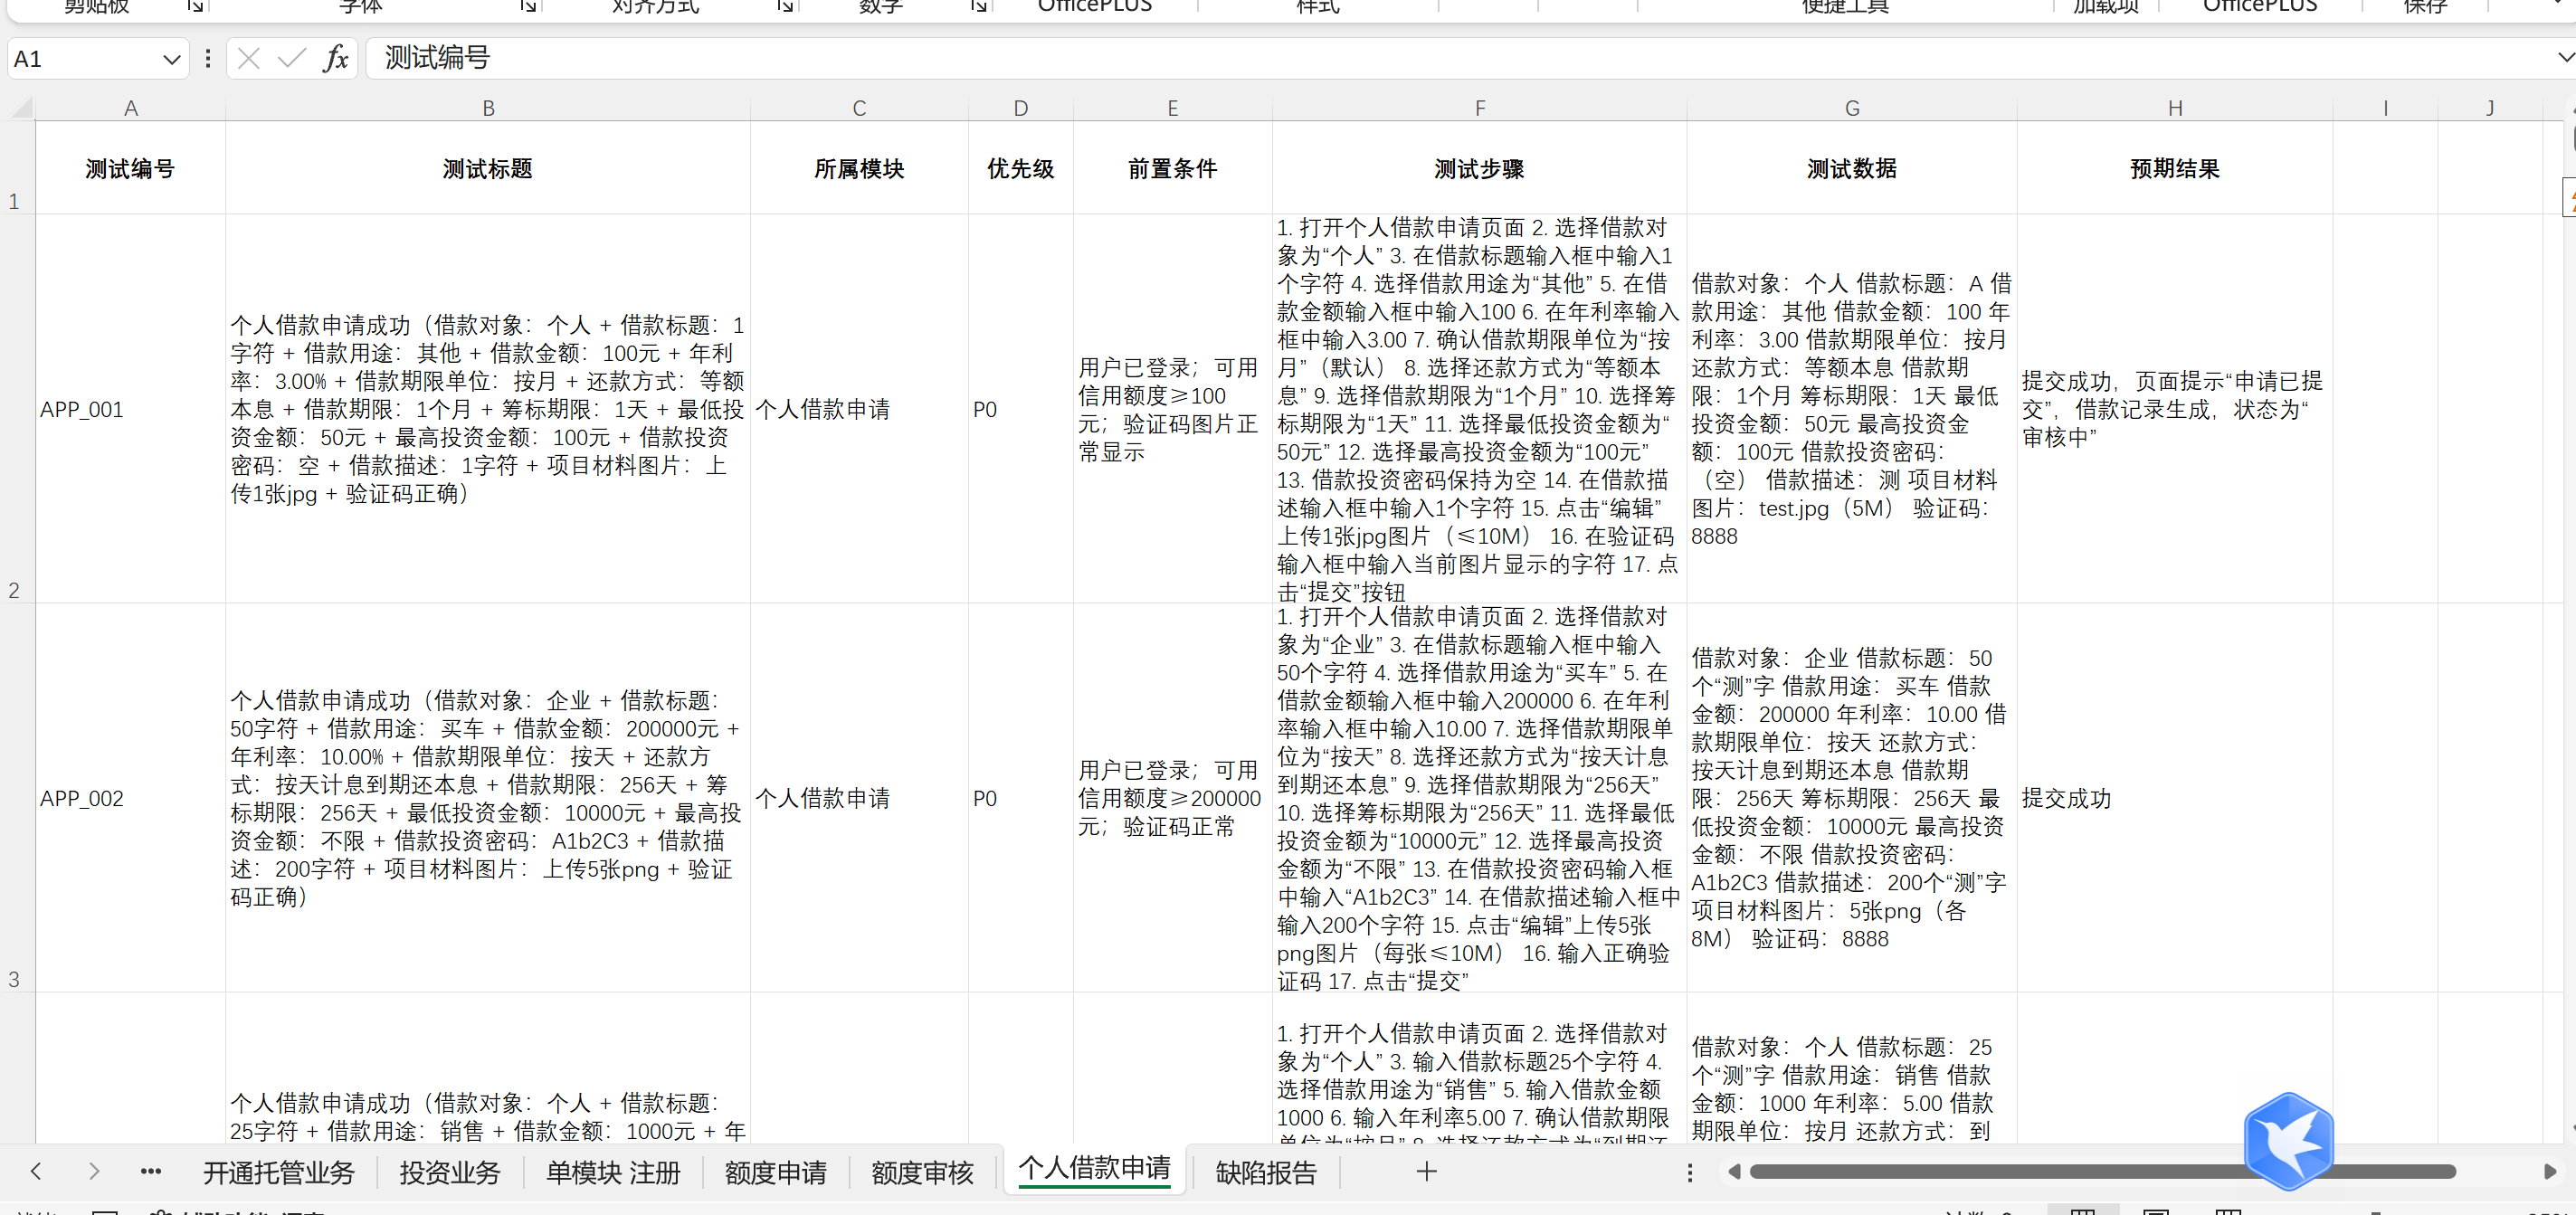The width and height of the screenshot is (2576, 1215).
Task: Open the Name Box dropdown arrow
Action: point(171,59)
